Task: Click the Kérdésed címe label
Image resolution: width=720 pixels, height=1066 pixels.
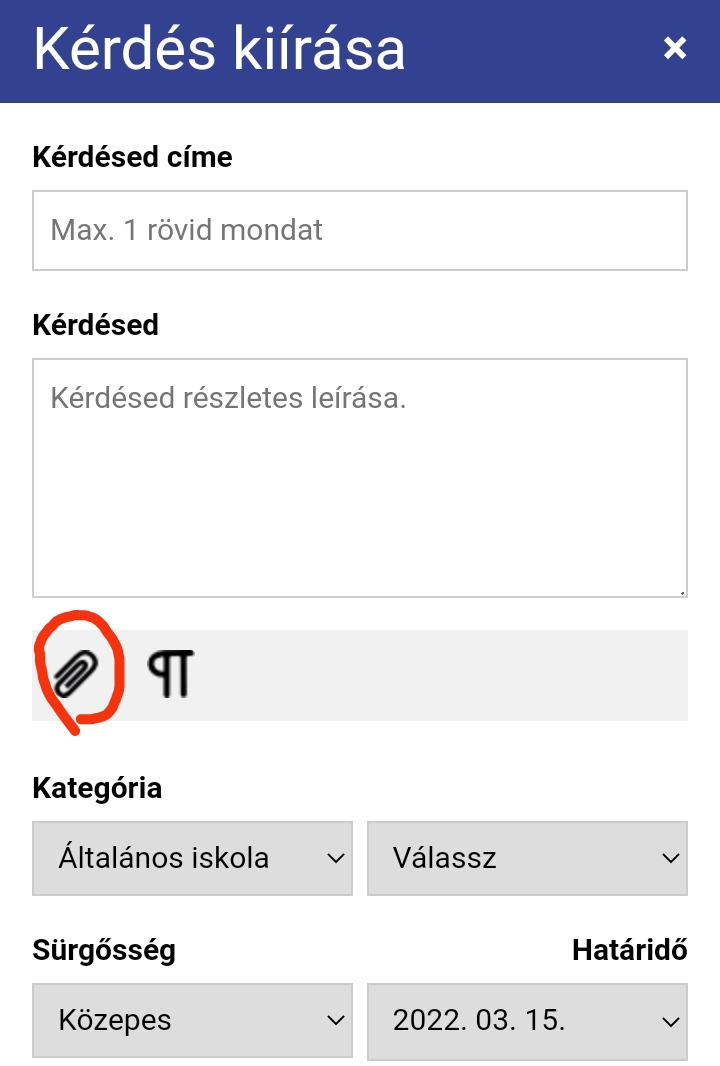Action: pyautogui.click(x=132, y=157)
